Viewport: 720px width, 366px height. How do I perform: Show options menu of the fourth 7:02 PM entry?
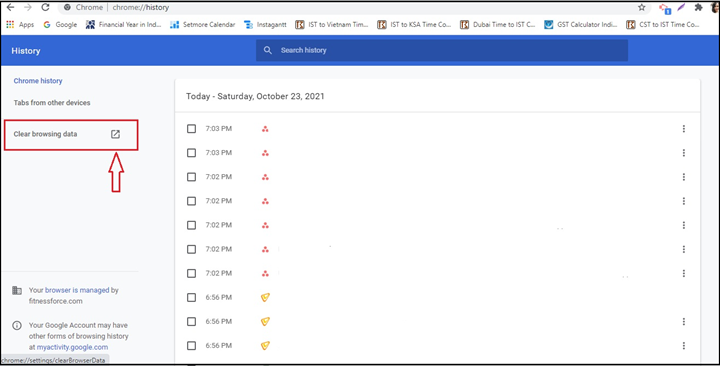tap(684, 249)
